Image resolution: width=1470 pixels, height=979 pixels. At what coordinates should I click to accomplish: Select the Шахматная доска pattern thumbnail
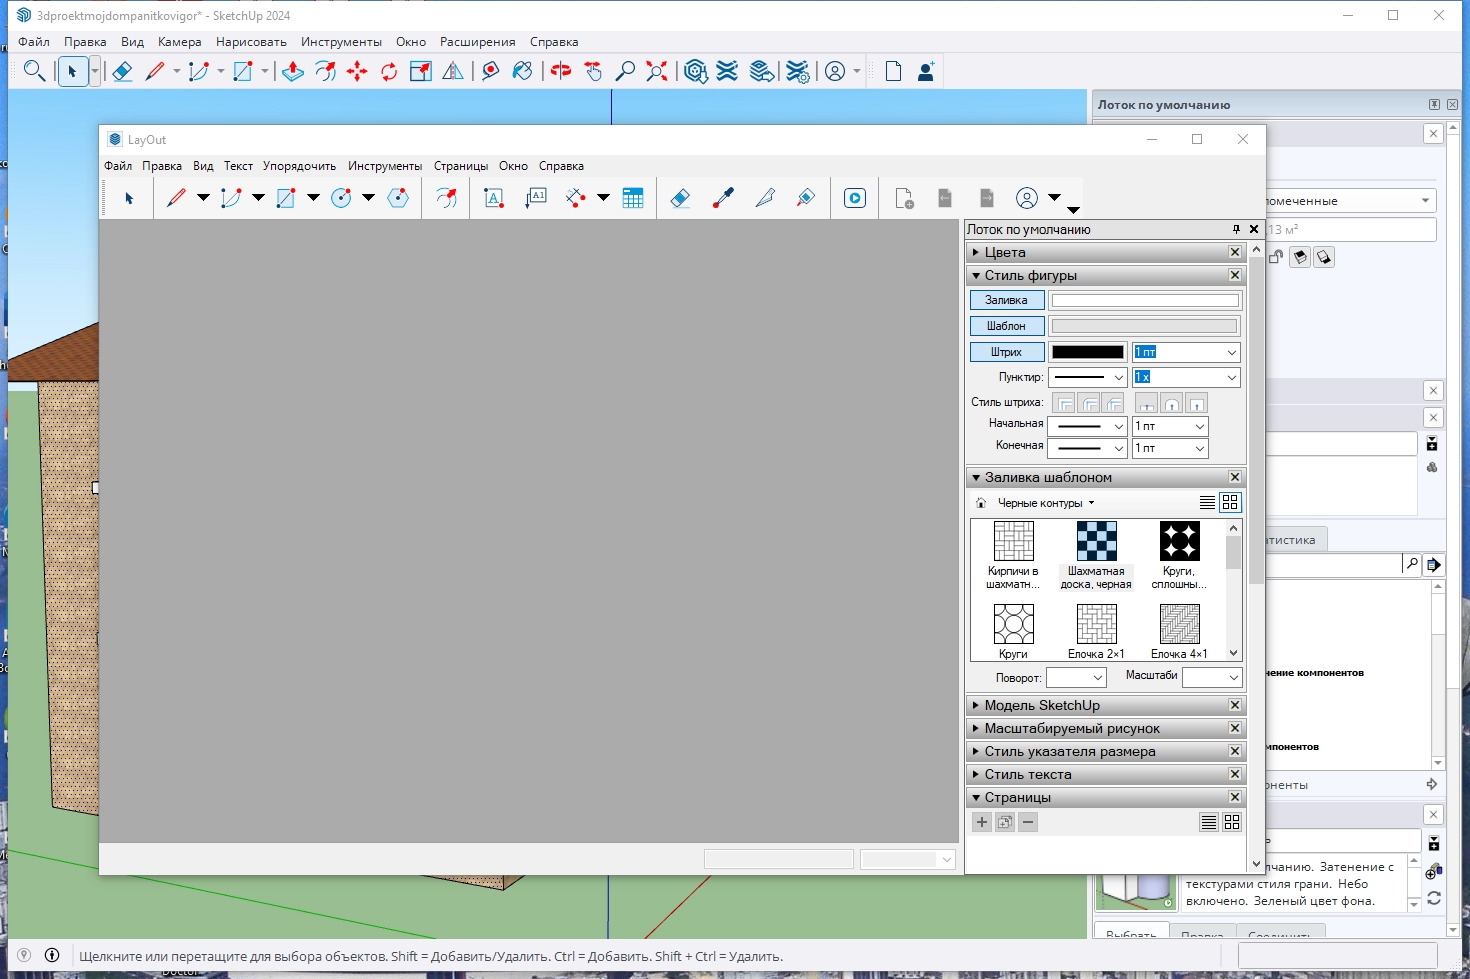pos(1096,542)
